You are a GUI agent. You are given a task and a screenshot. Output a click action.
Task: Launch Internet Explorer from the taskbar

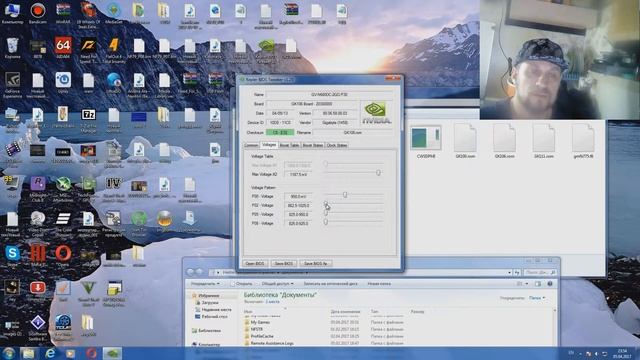coord(50,353)
